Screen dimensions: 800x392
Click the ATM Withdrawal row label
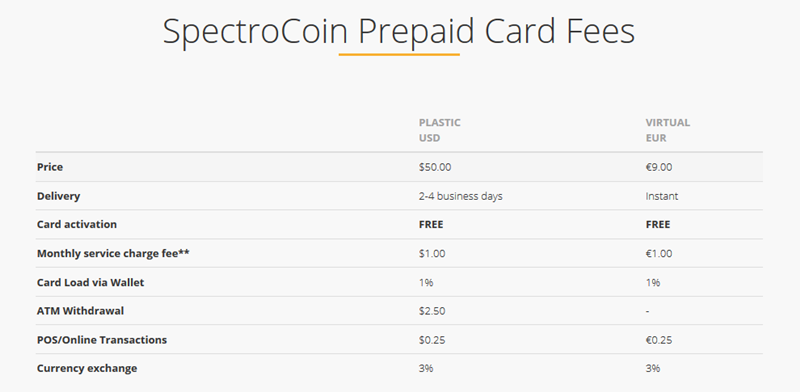(80, 311)
